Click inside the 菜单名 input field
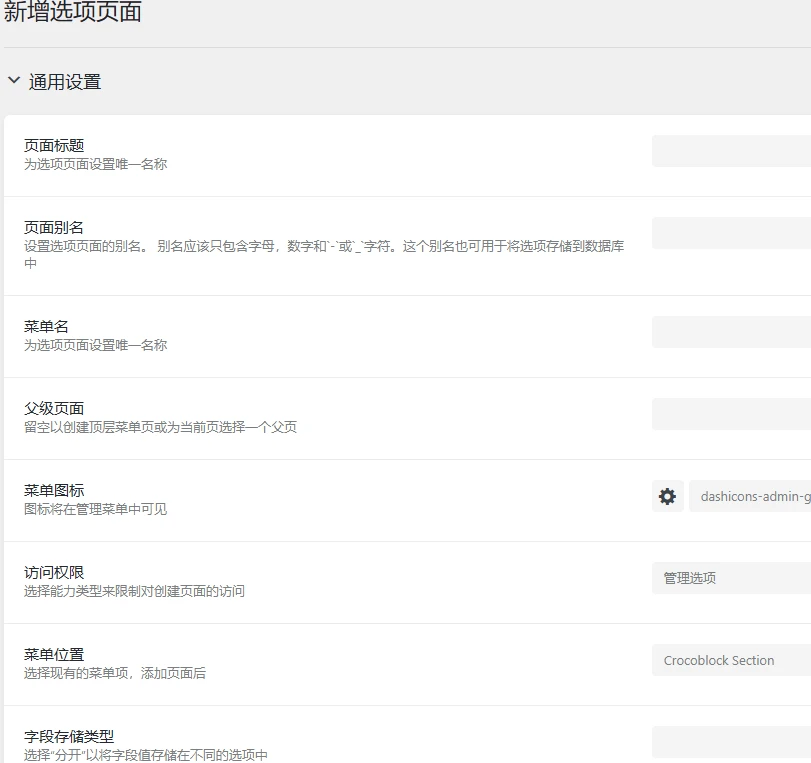The height and width of the screenshot is (763, 811). [x=730, y=332]
